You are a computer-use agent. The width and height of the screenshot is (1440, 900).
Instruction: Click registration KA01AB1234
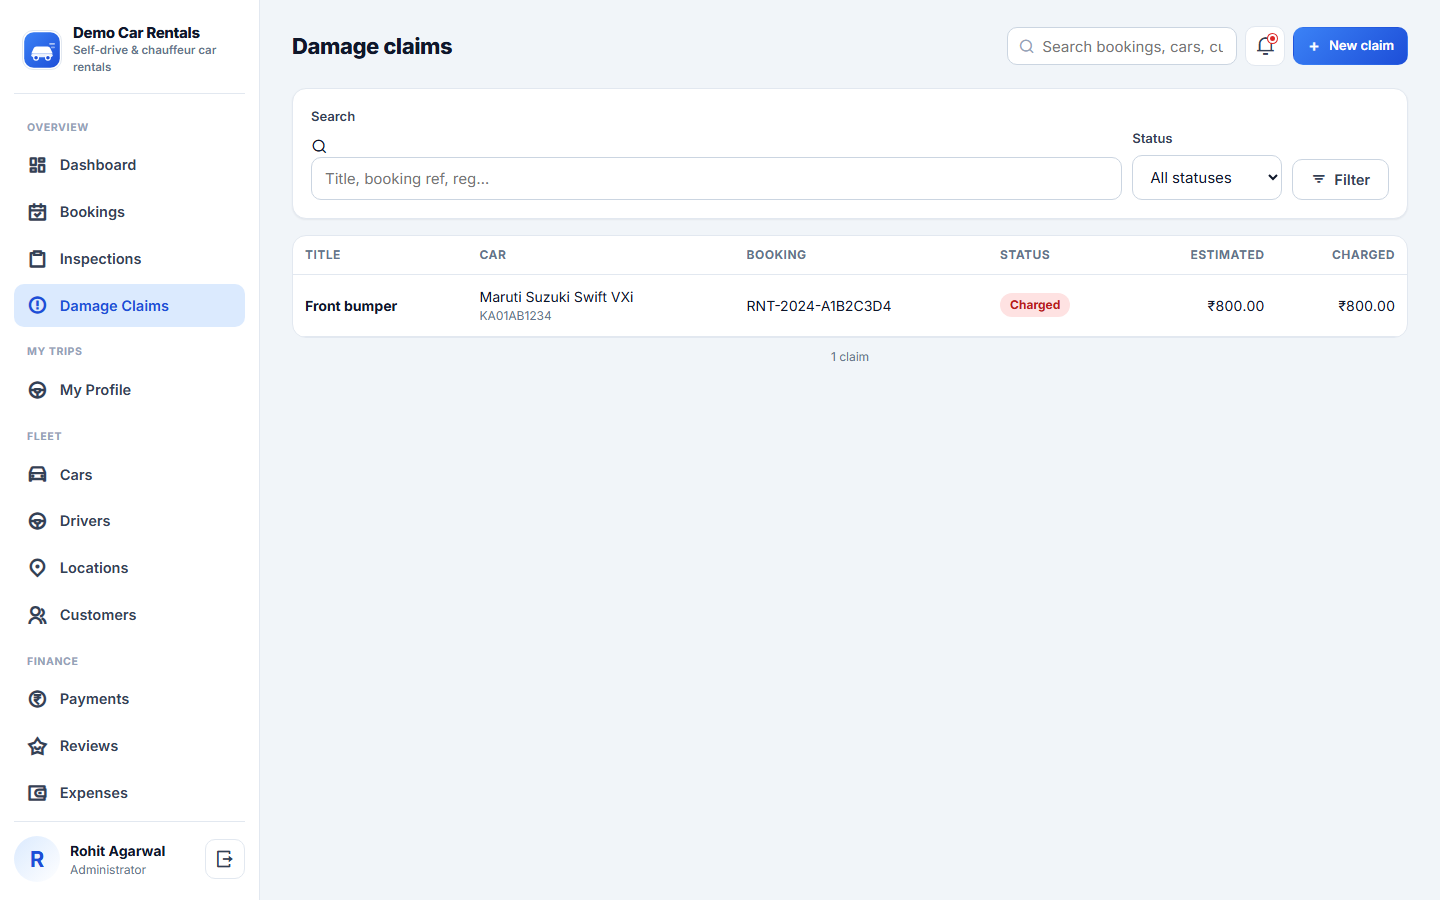515,316
